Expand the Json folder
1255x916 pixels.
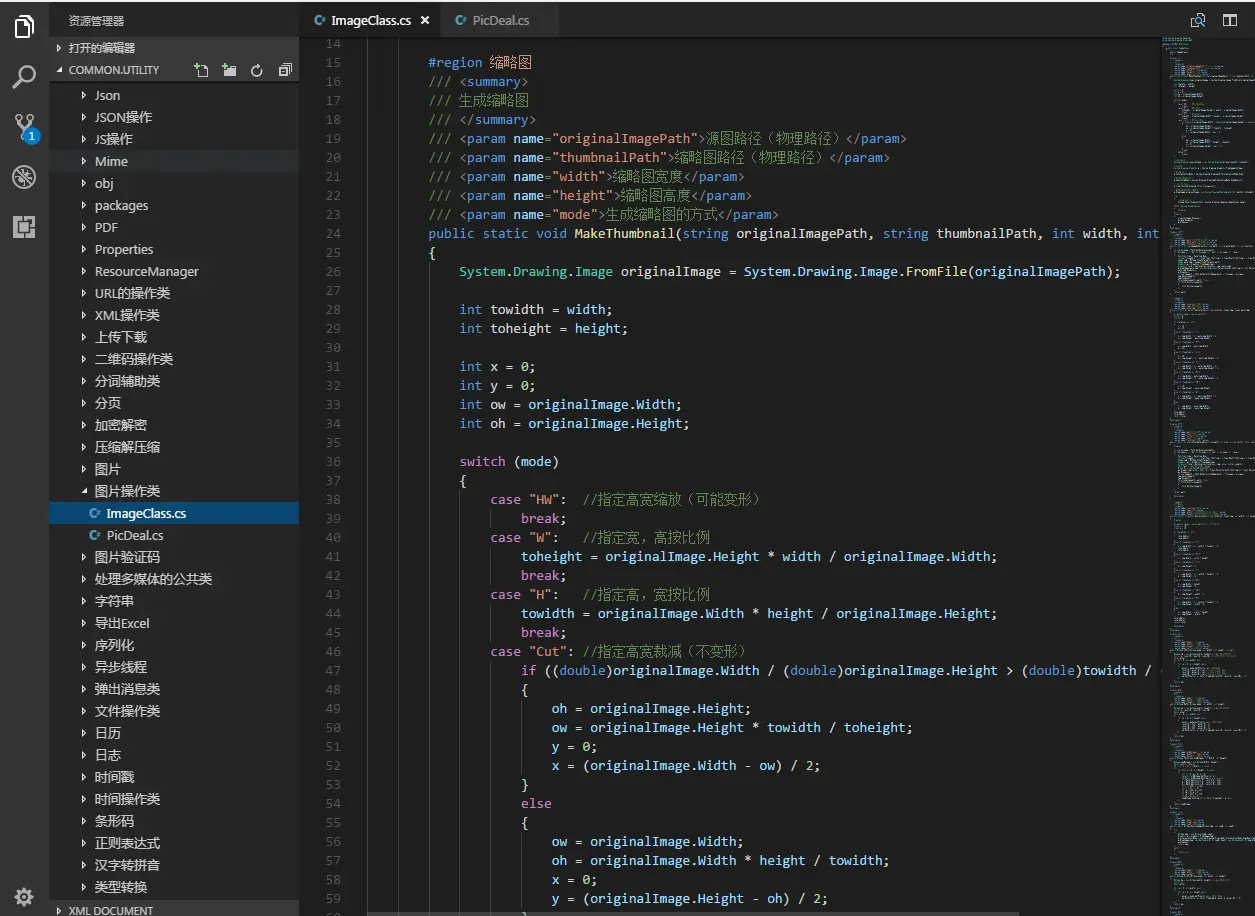click(x=107, y=95)
